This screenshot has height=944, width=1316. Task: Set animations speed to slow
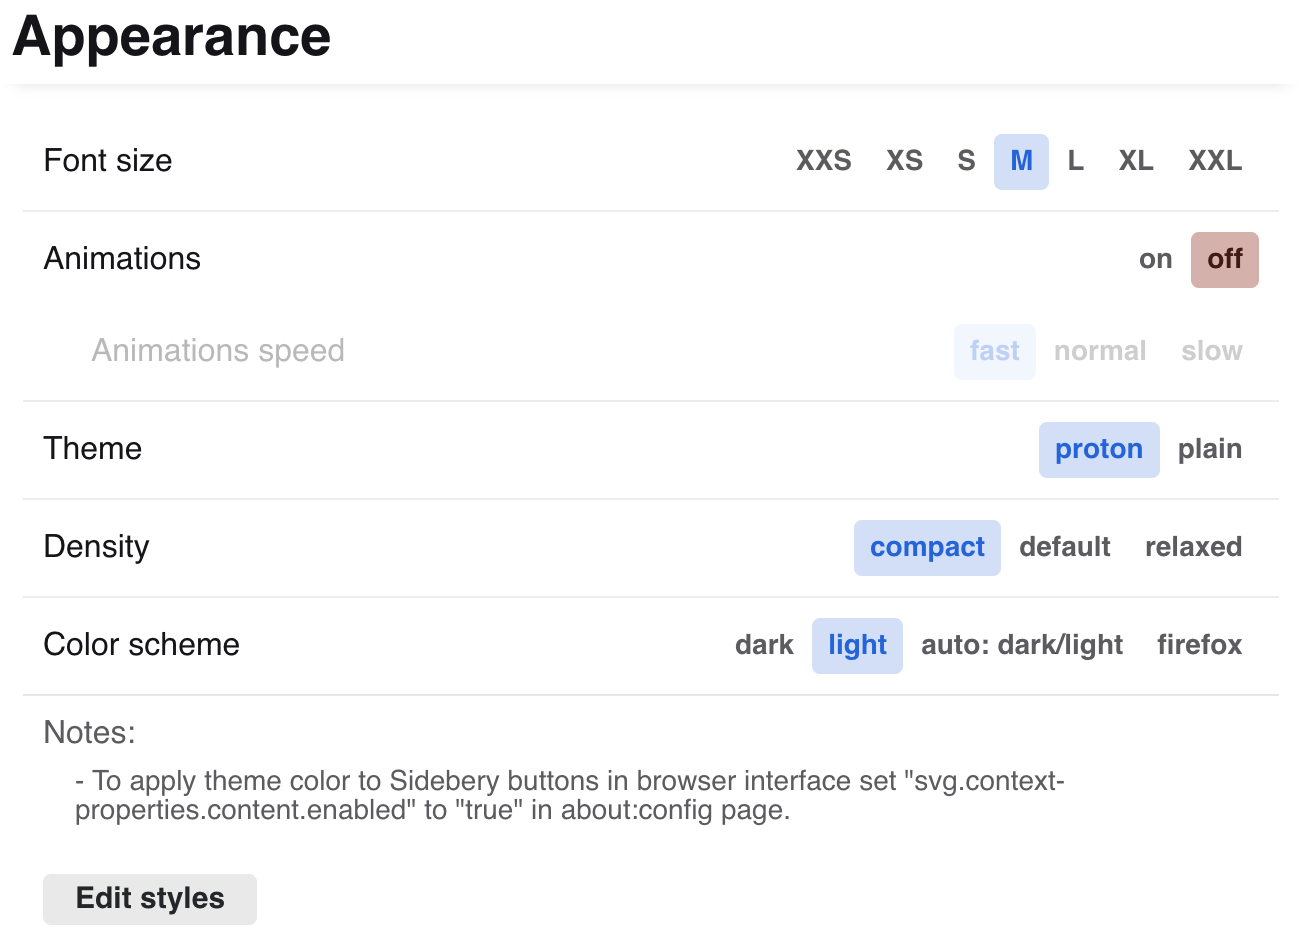1211,351
